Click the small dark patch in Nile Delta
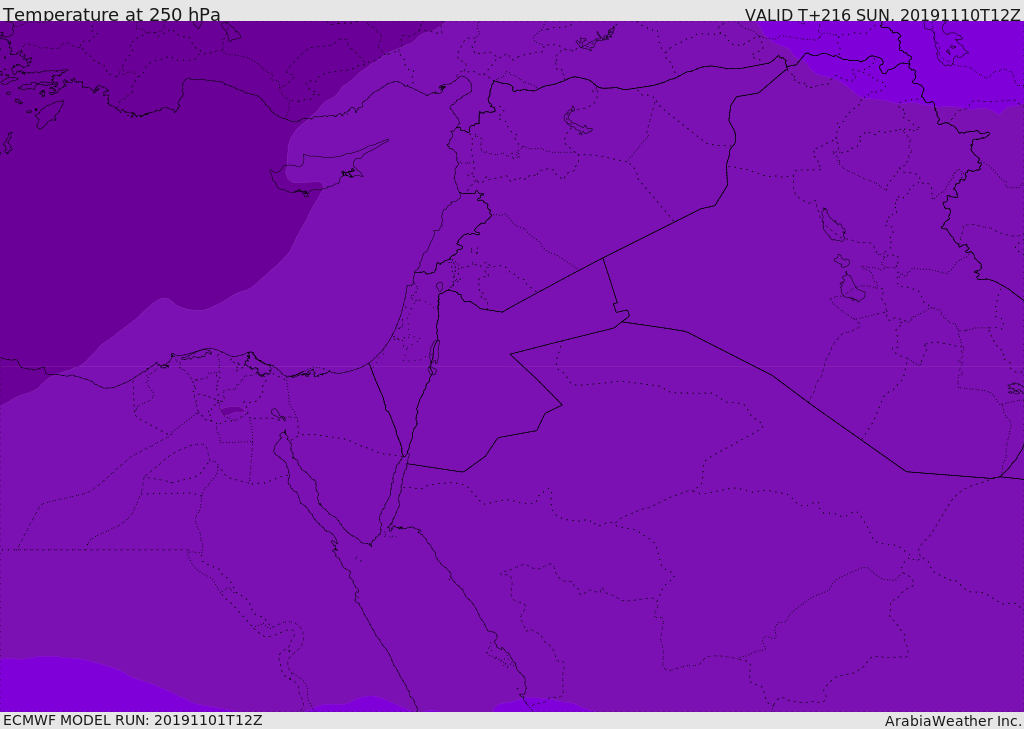The height and width of the screenshot is (729, 1024). [x=232, y=411]
